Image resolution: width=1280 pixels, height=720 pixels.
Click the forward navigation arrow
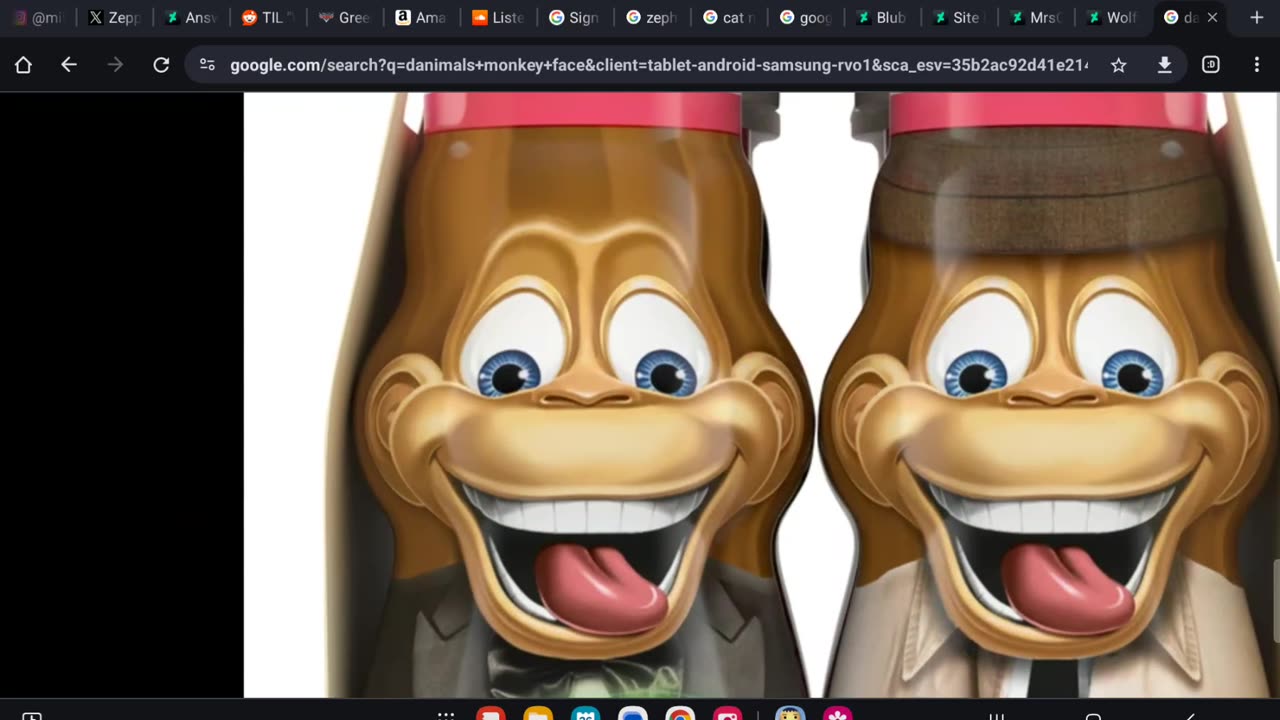coord(115,65)
